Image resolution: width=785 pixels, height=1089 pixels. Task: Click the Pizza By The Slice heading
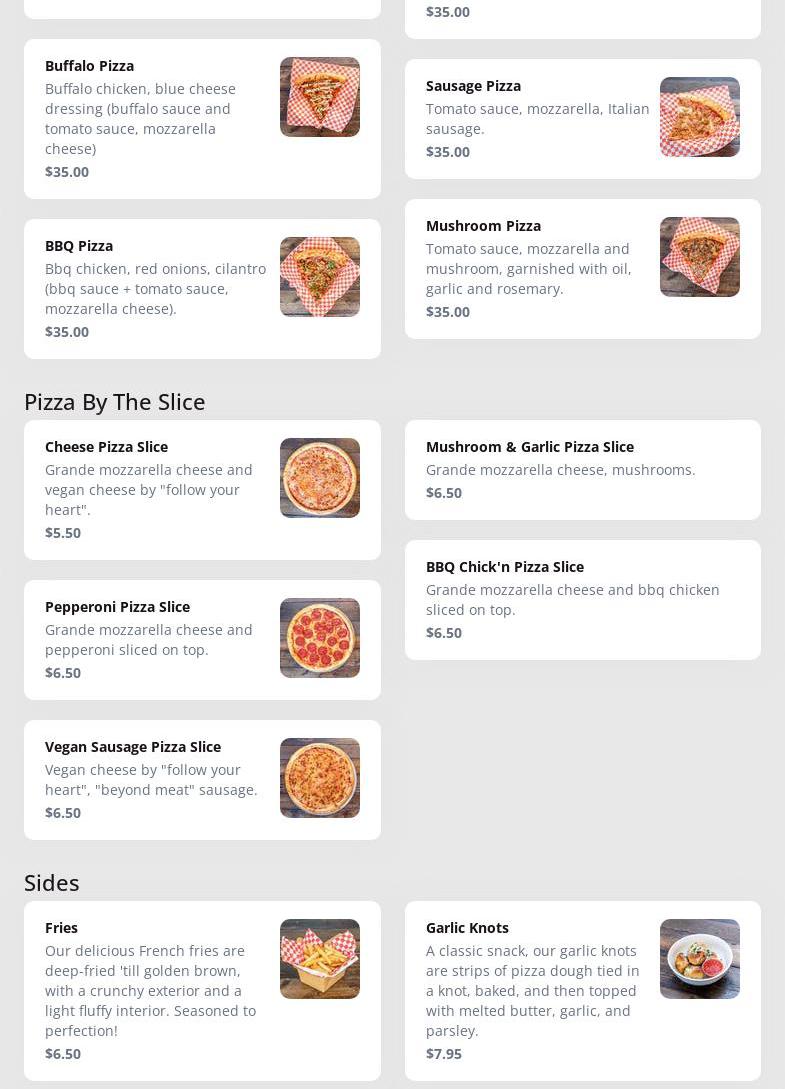tap(115, 402)
